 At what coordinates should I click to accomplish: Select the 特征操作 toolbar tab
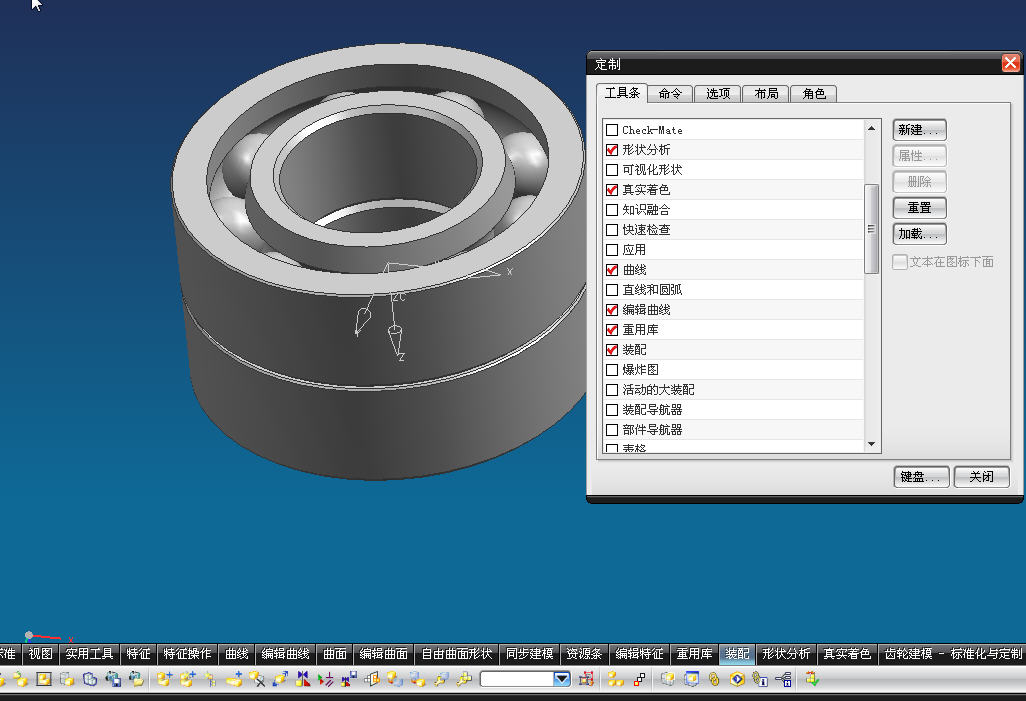187,654
